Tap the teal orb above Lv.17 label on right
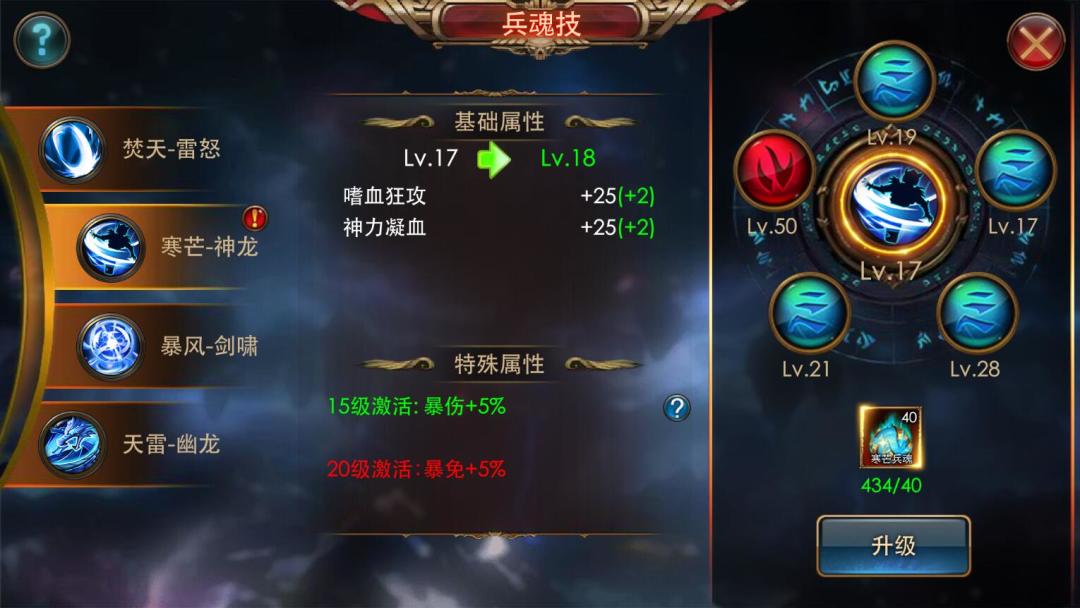The image size is (1080, 608). tap(1015, 169)
